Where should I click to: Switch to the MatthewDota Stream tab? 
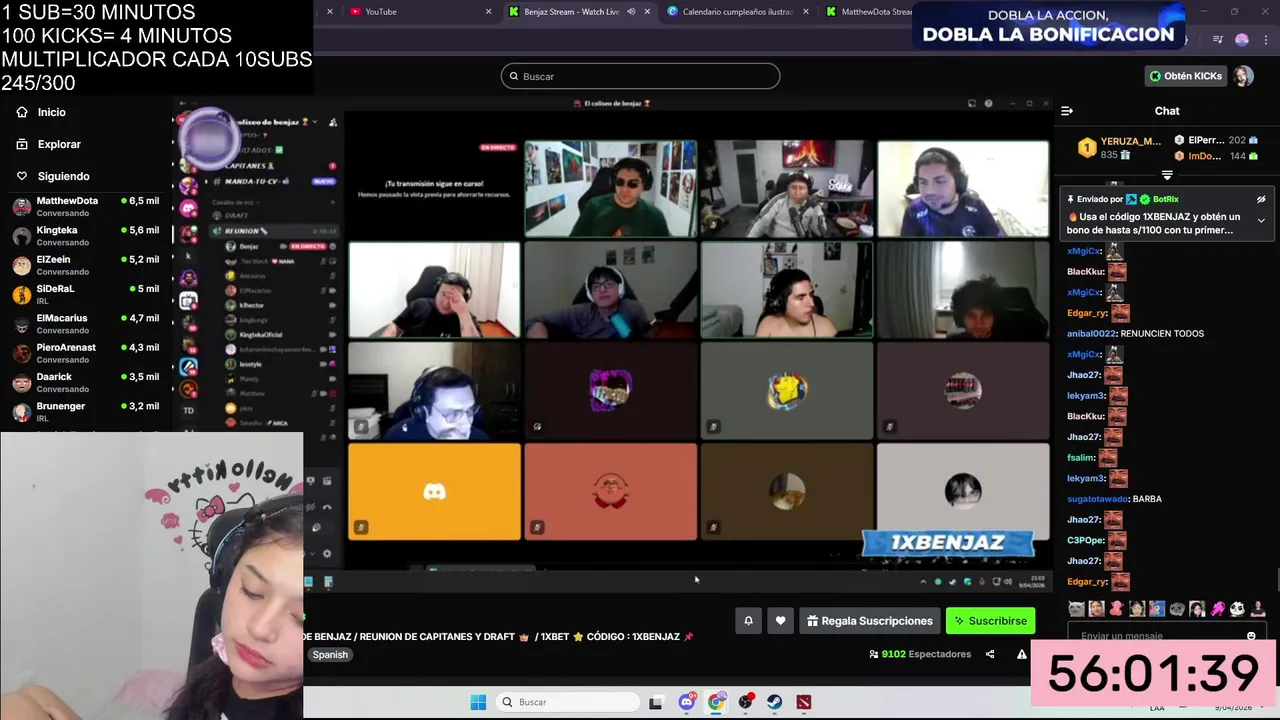coord(870,12)
